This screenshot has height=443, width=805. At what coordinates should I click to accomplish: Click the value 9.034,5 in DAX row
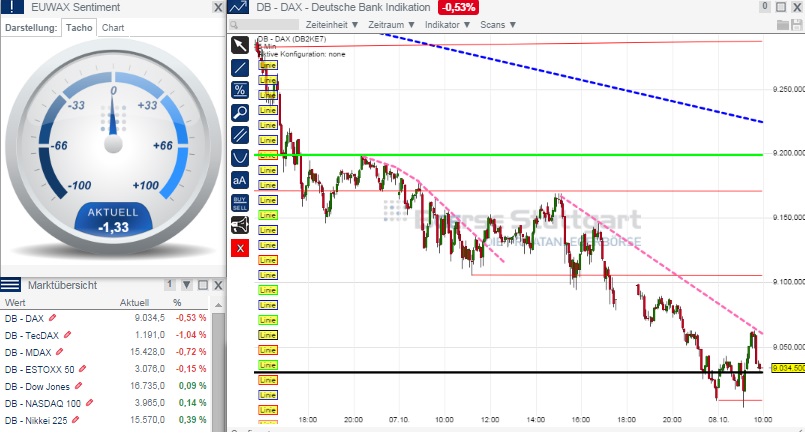[149, 318]
